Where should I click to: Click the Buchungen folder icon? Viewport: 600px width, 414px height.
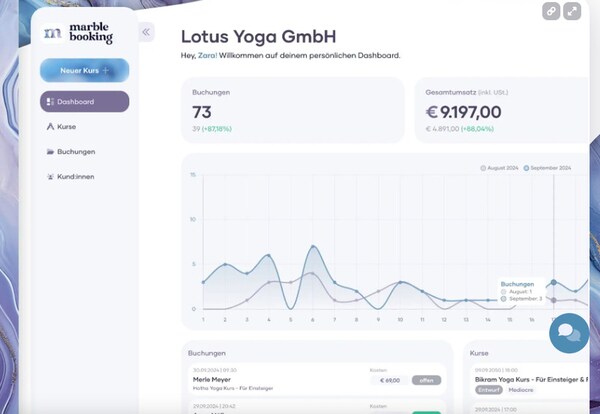50,152
